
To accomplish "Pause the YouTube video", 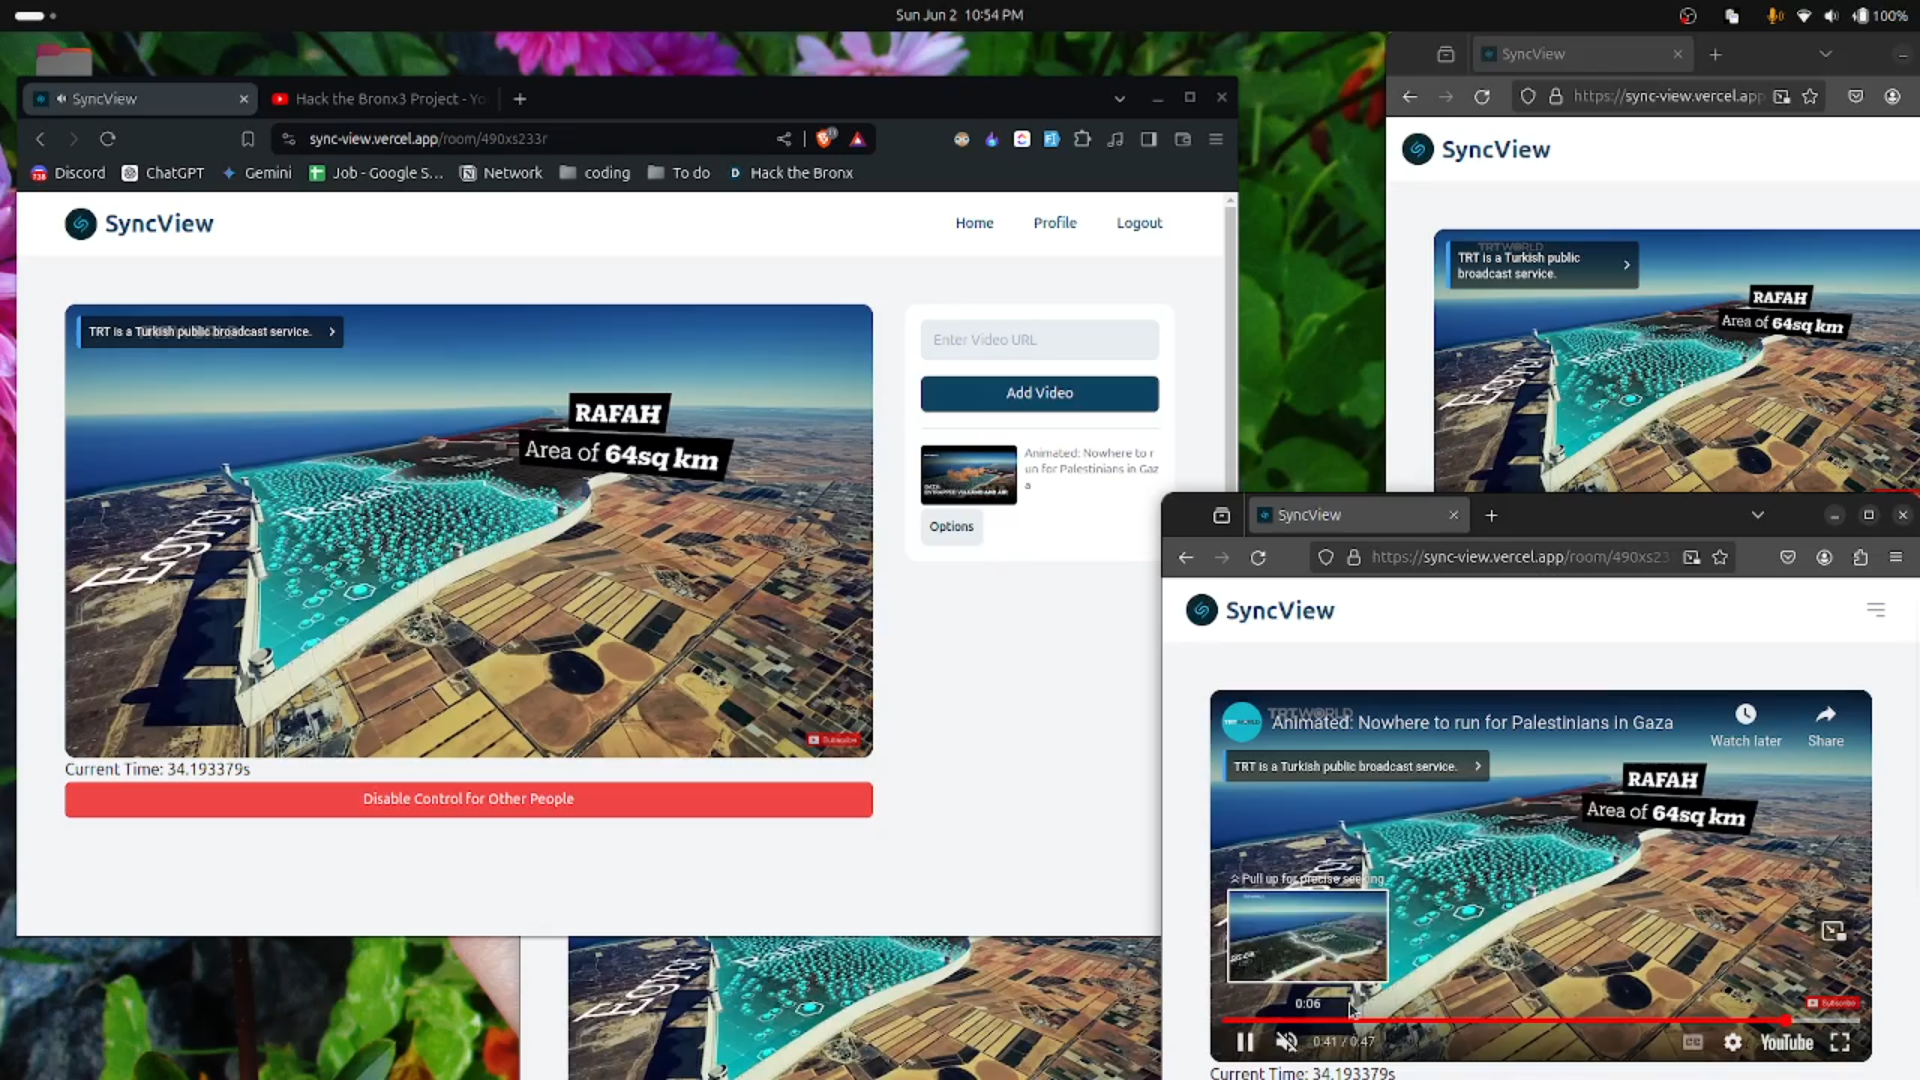I will point(1245,1042).
